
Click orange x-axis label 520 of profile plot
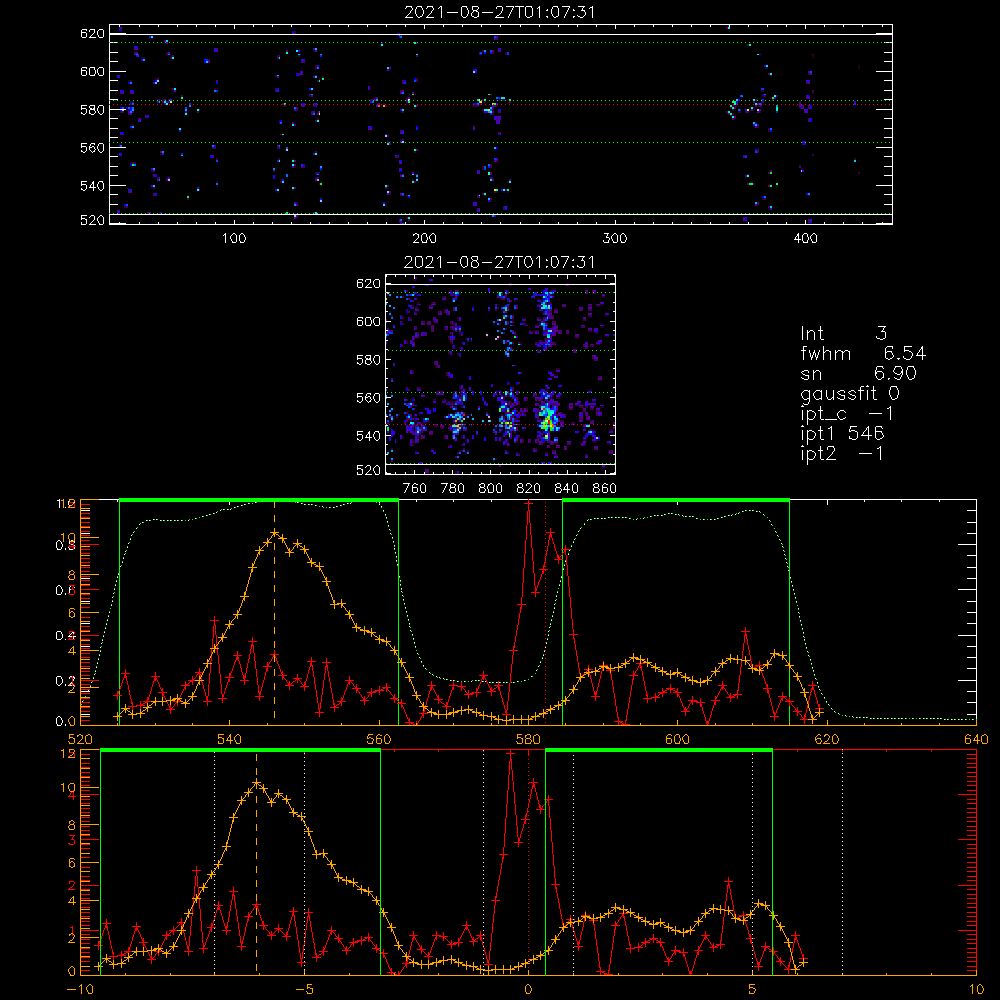pyautogui.click(x=80, y=740)
